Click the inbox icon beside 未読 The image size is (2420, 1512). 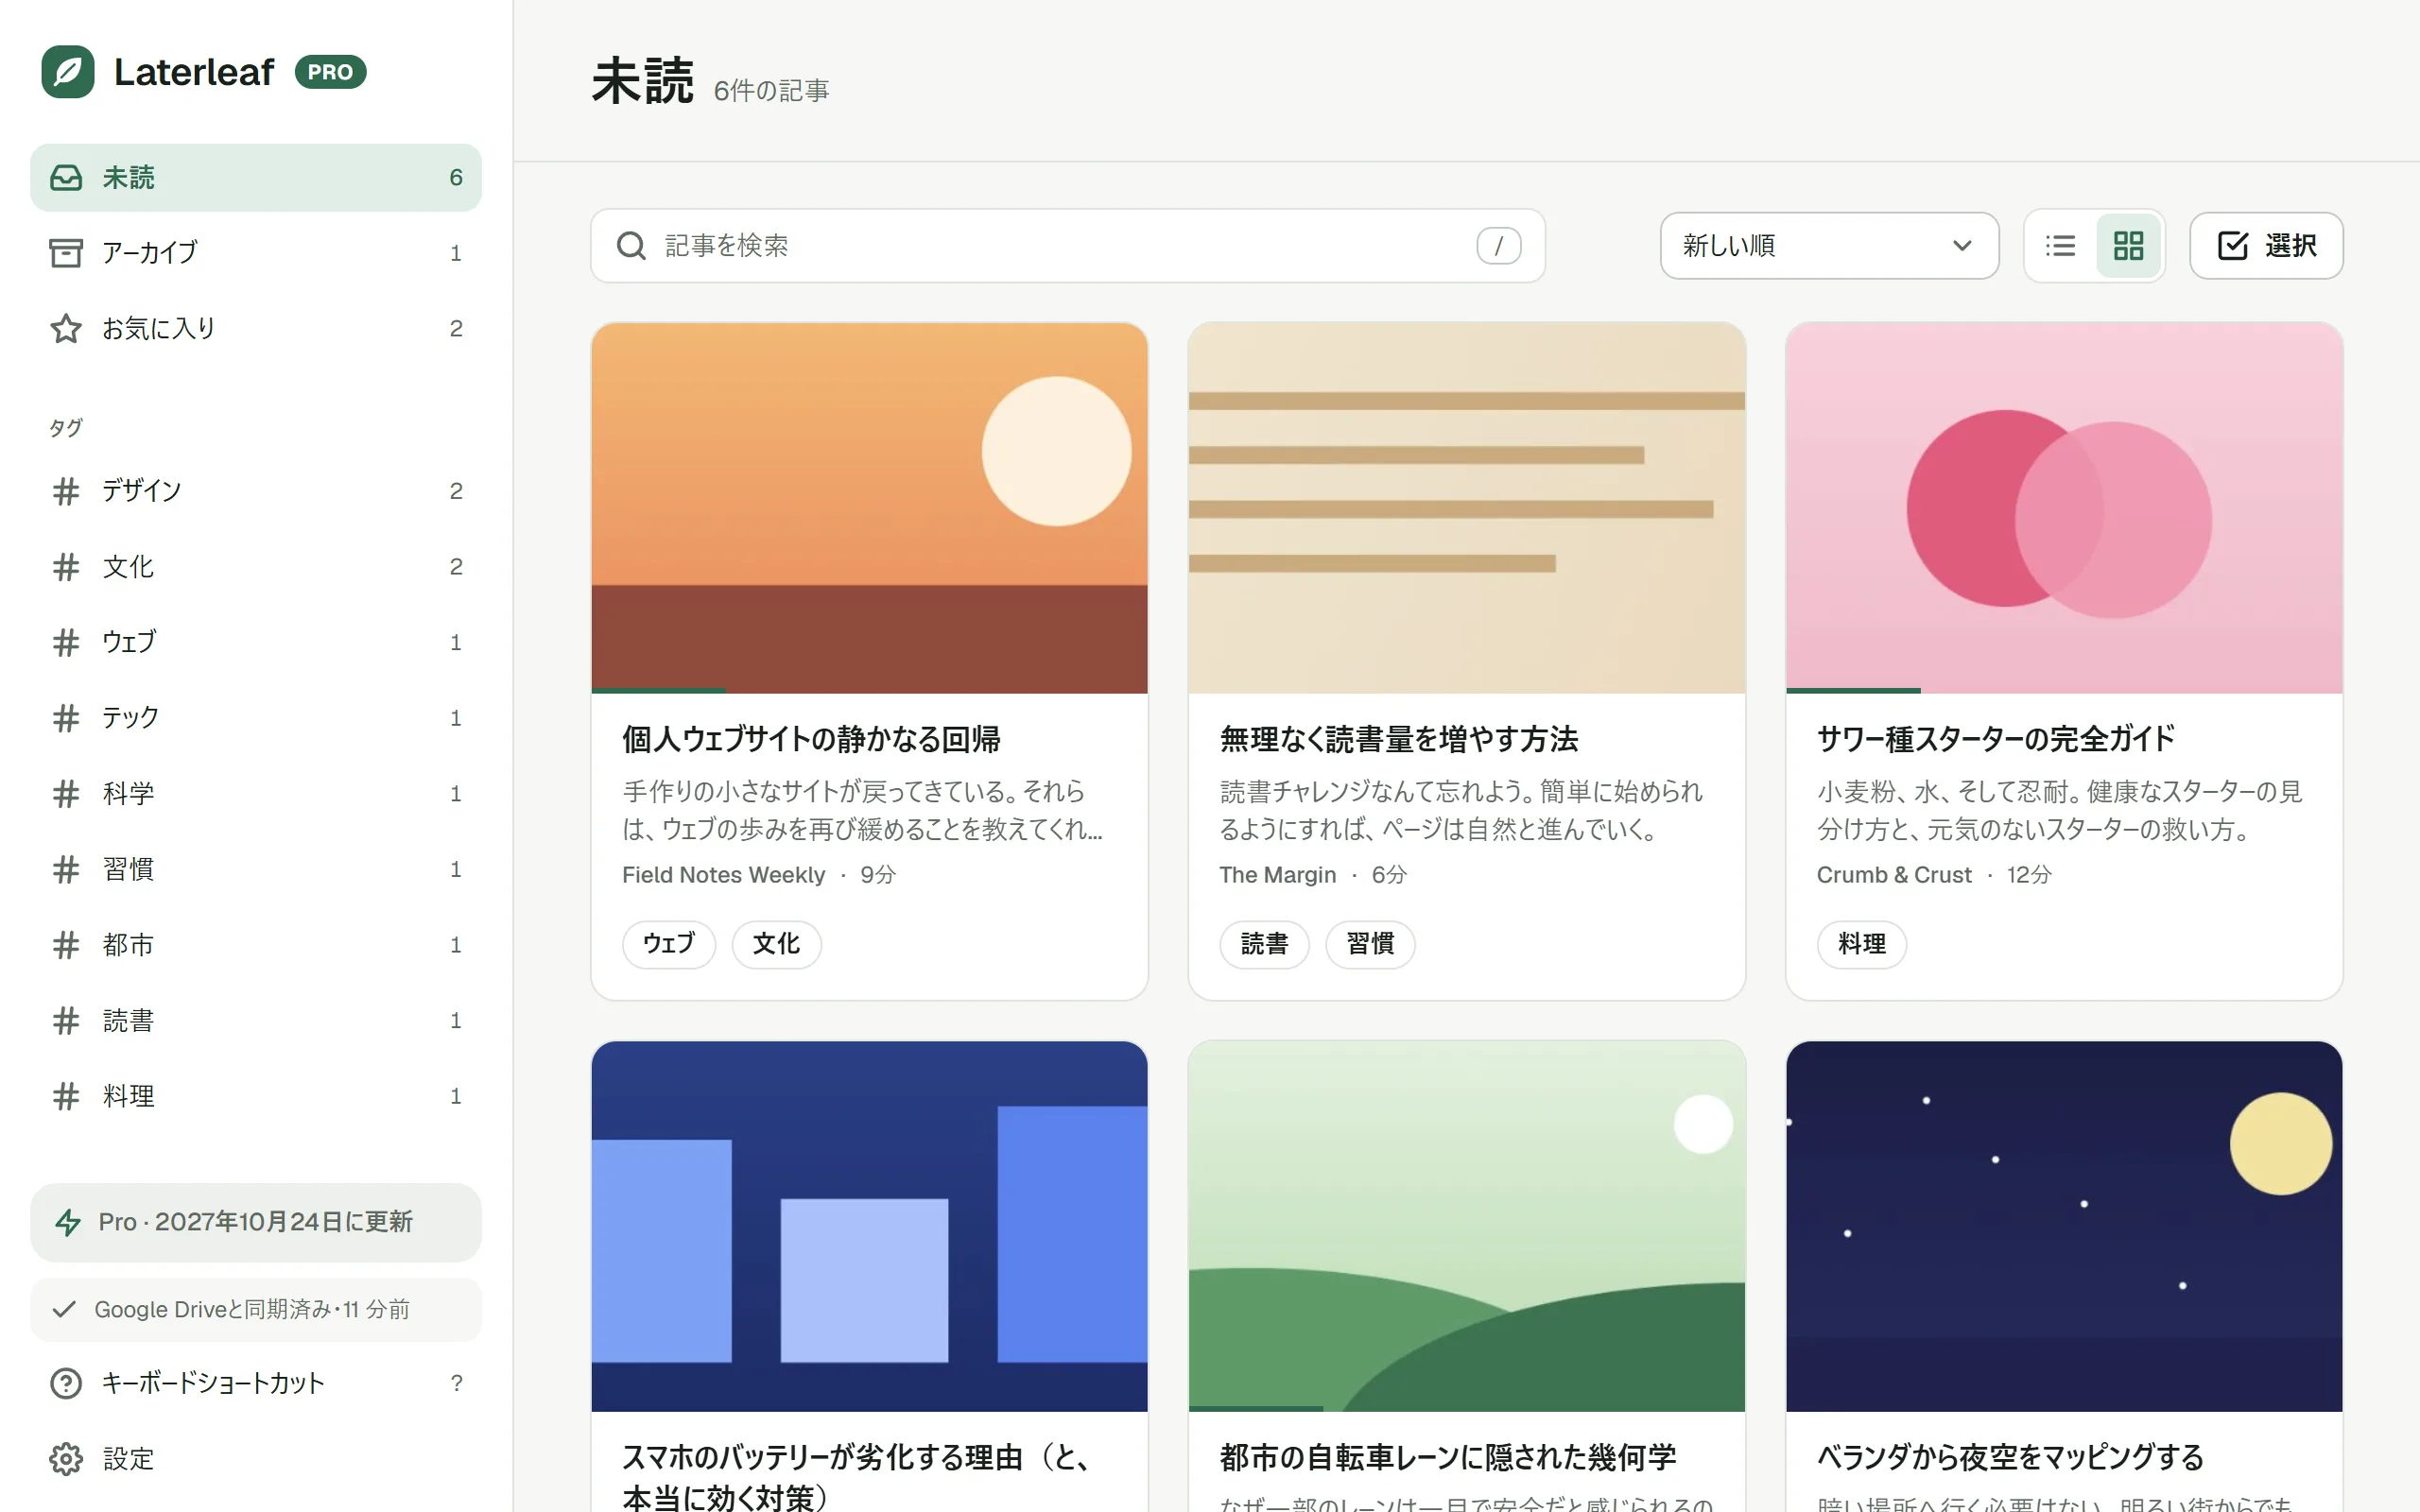click(x=66, y=178)
